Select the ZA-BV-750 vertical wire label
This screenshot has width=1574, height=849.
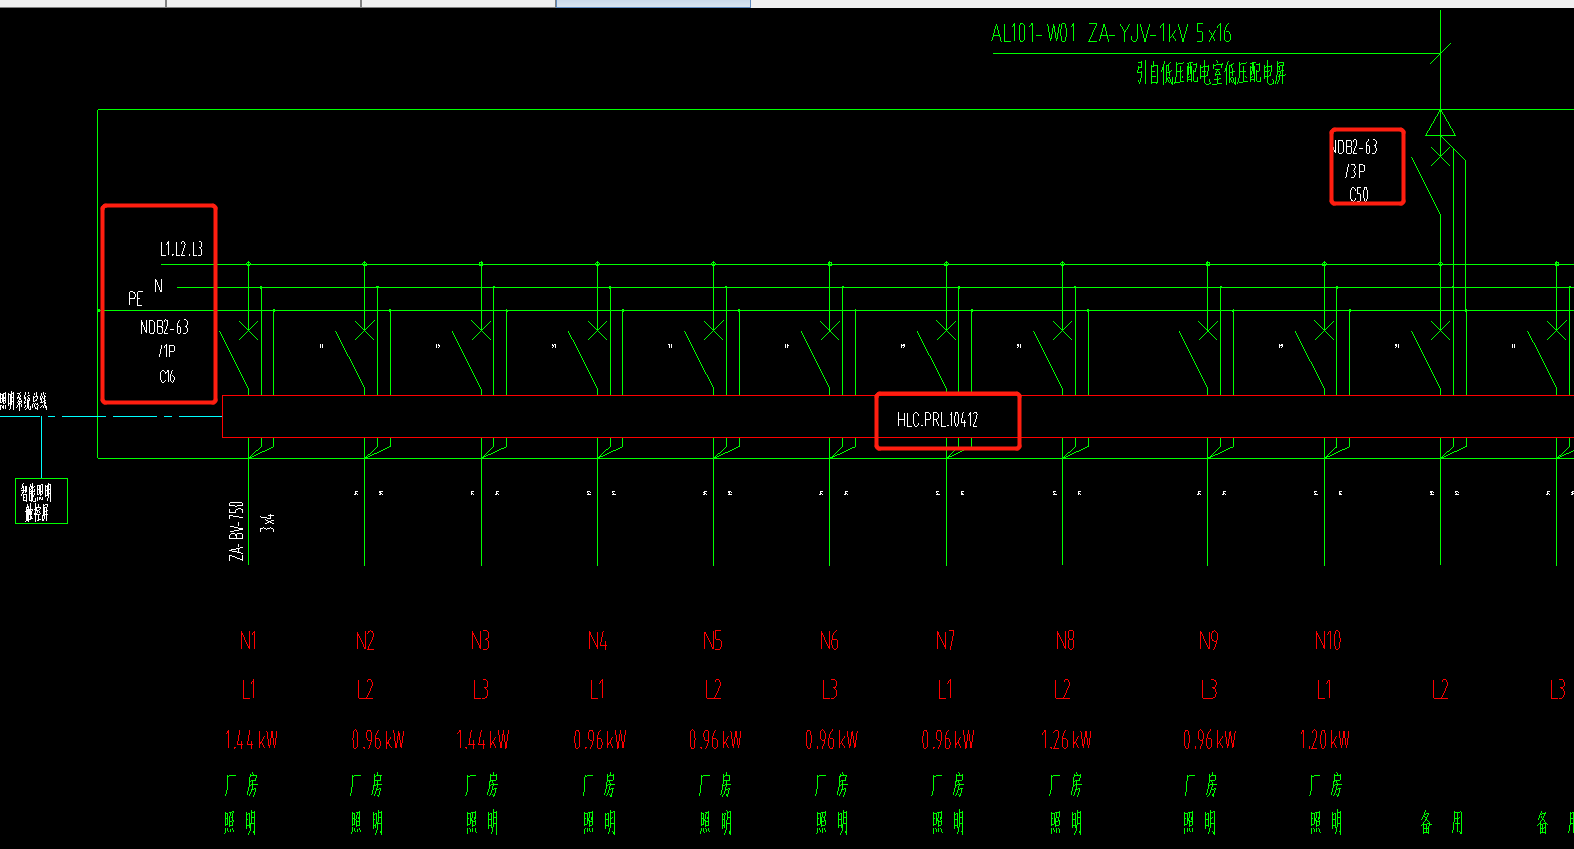[237, 531]
